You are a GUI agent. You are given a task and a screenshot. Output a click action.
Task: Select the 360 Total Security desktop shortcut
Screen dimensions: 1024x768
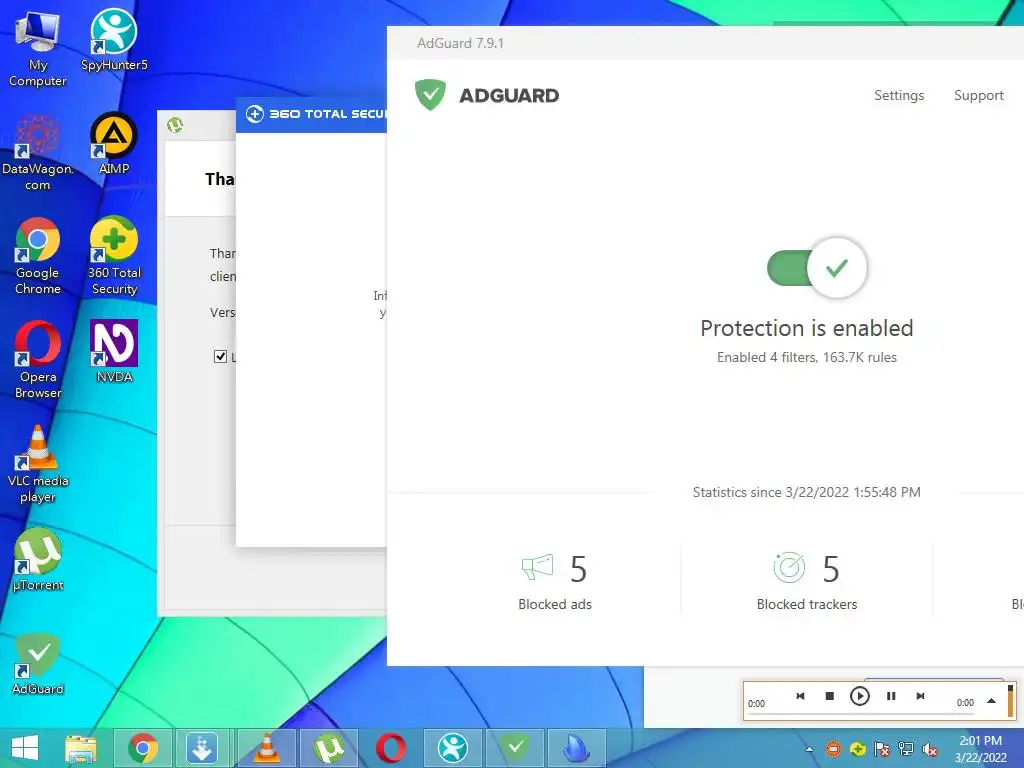pyautogui.click(x=114, y=256)
